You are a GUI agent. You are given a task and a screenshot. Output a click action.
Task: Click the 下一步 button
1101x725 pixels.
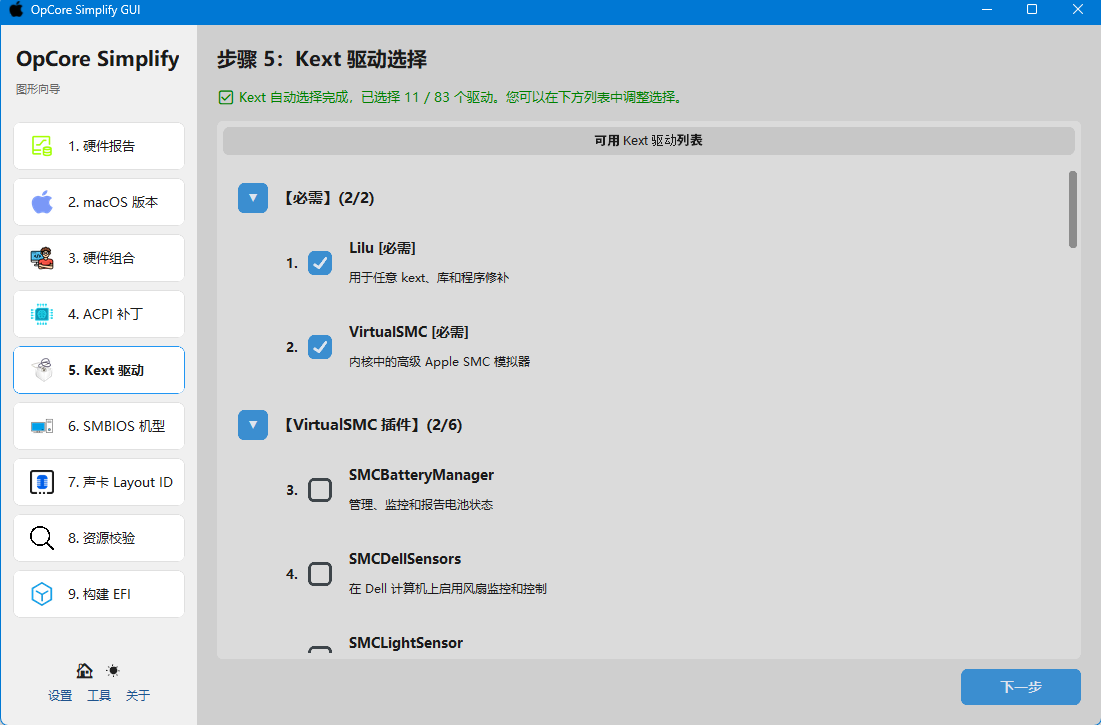1020,687
